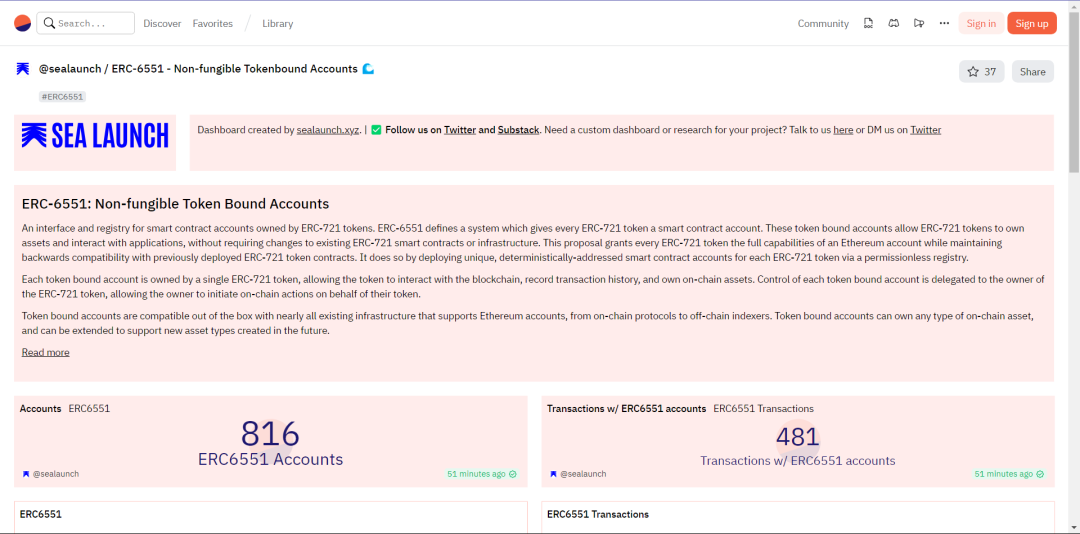The width and height of the screenshot is (1080, 534).
Task: Click the sealaunch avatar beside dashboard title
Action: (23, 69)
